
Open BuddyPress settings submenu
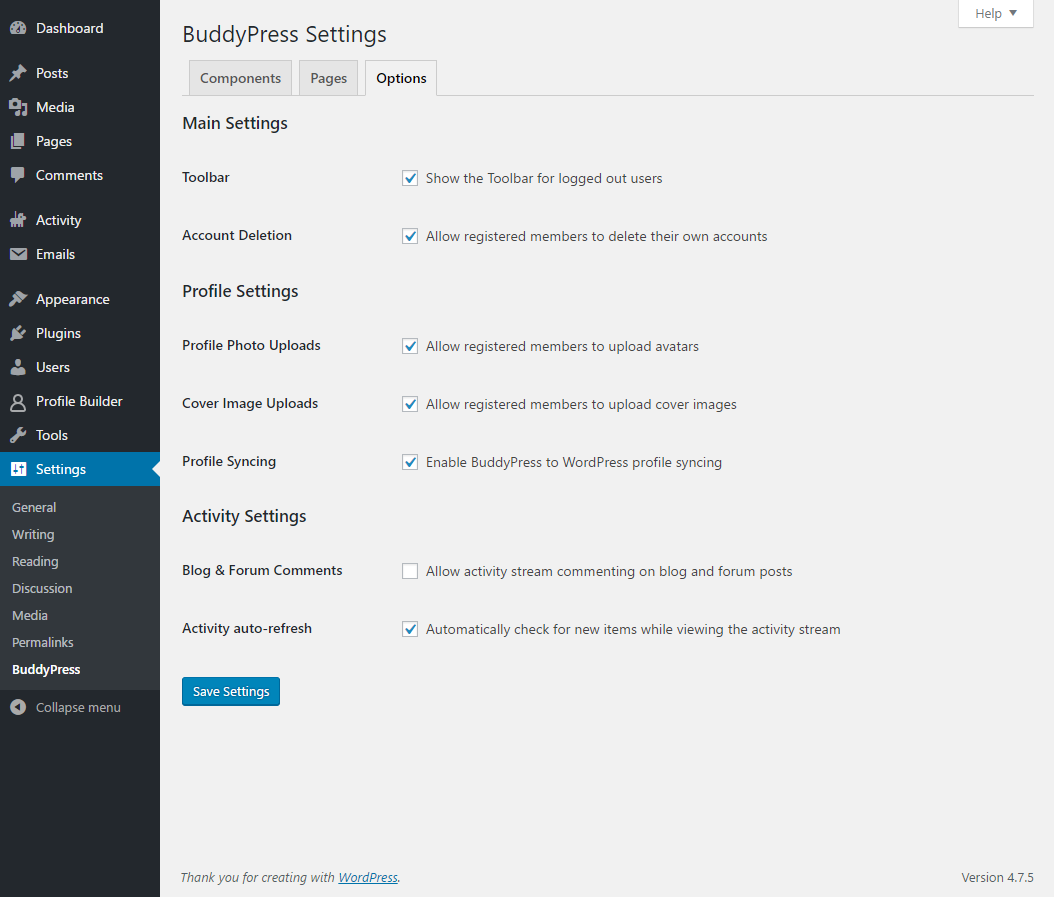coord(46,670)
